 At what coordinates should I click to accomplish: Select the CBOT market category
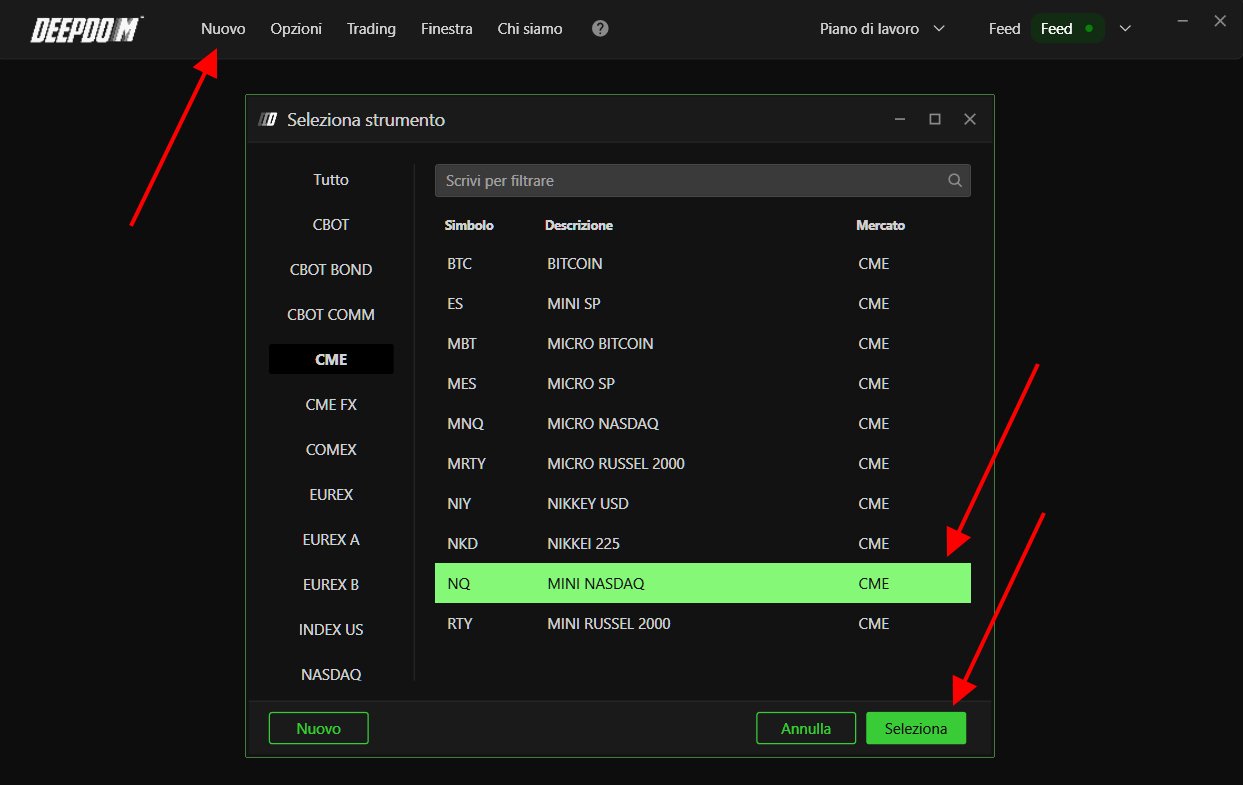click(331, 225)
